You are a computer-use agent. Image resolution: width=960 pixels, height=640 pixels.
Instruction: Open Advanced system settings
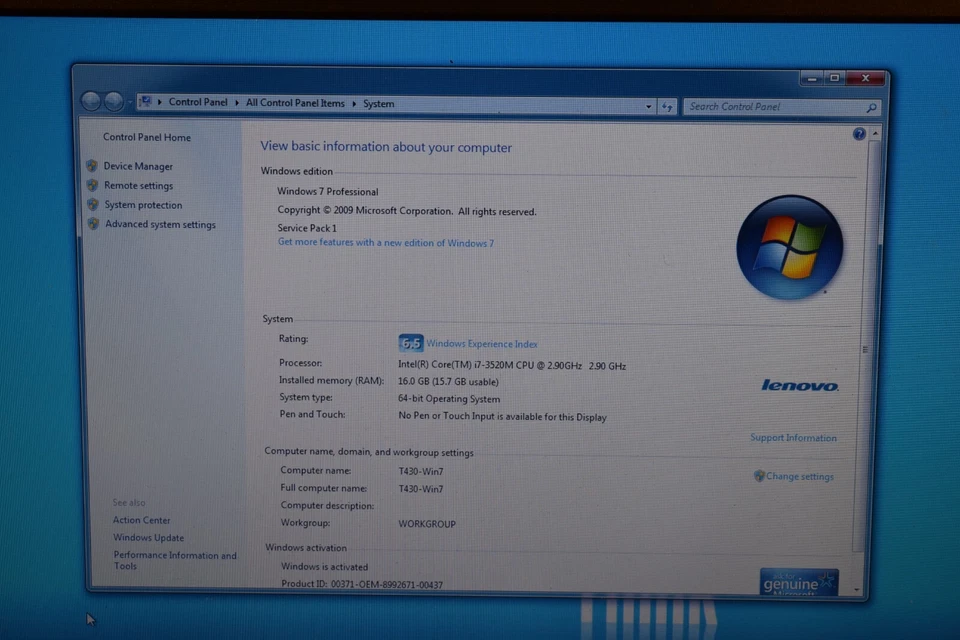(x=161, y=224)
